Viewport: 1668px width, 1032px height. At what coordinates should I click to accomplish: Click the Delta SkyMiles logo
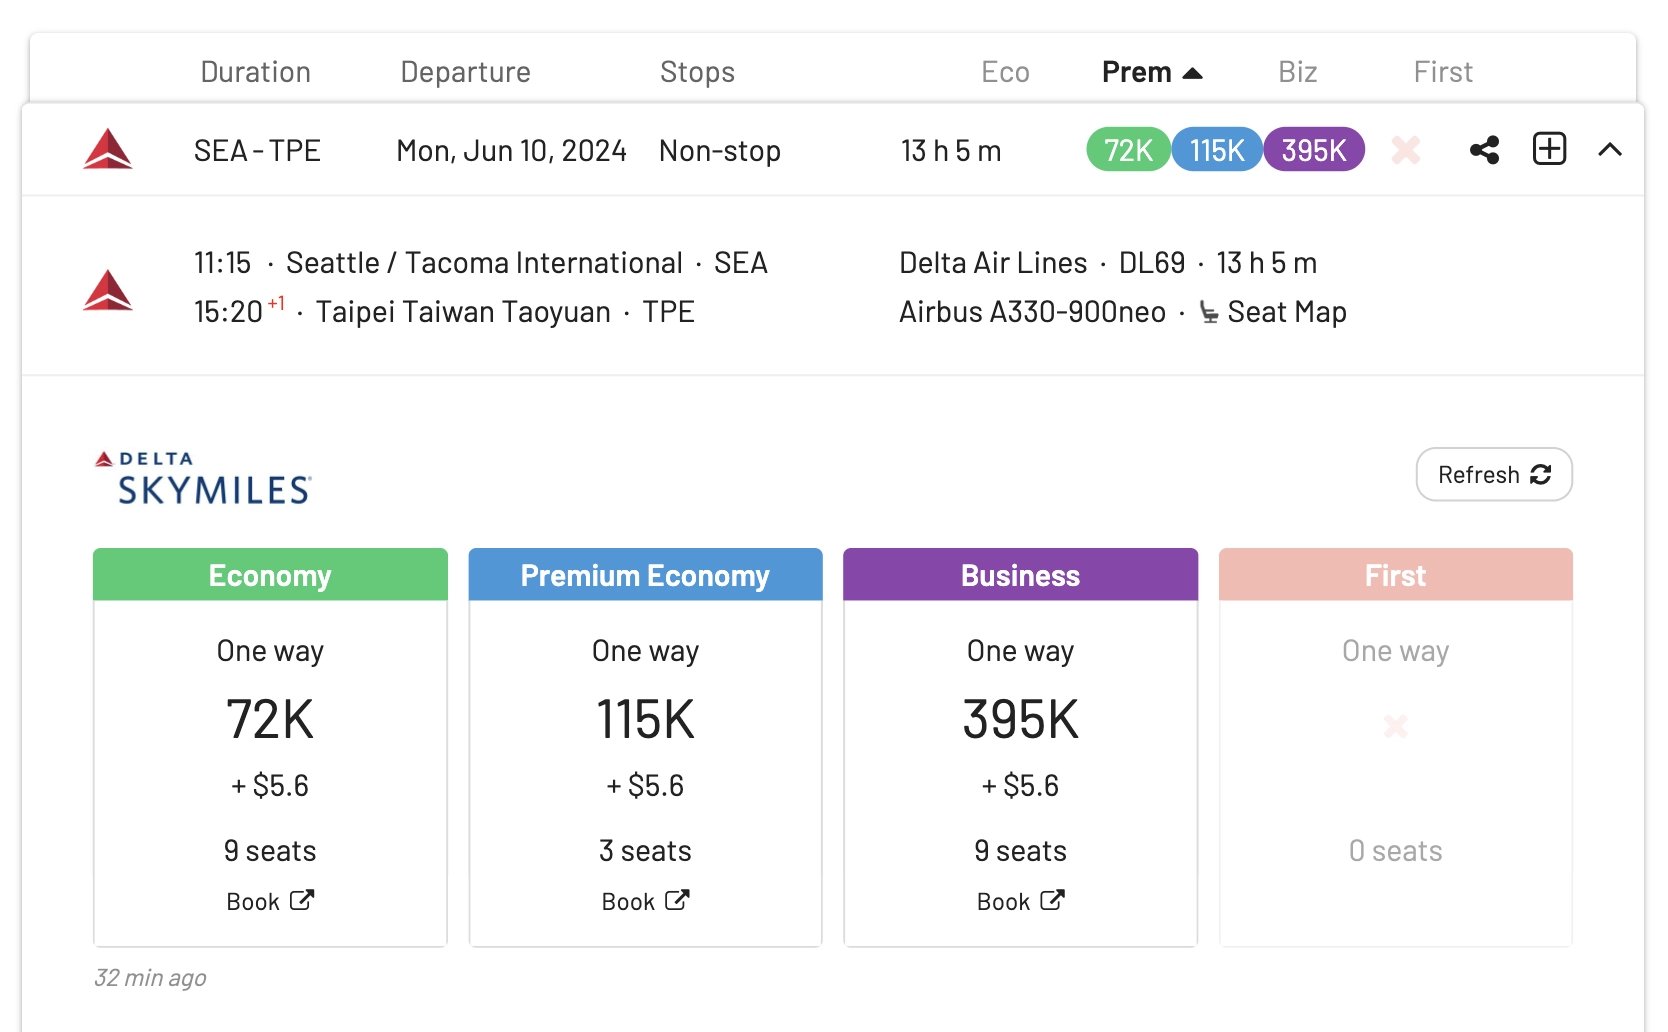[203, 477]
